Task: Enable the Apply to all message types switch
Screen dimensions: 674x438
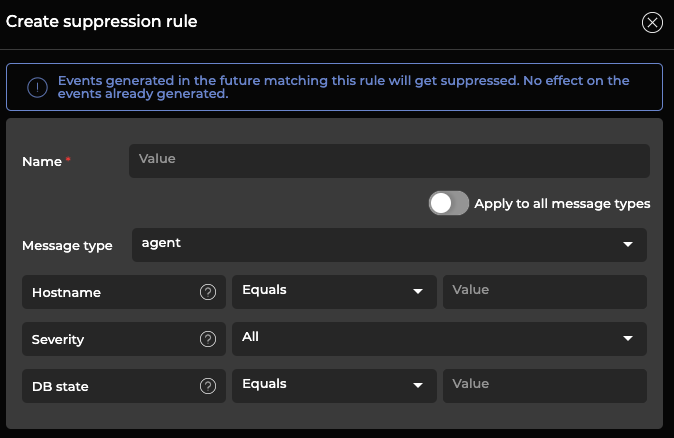Action: coord(449,203)
